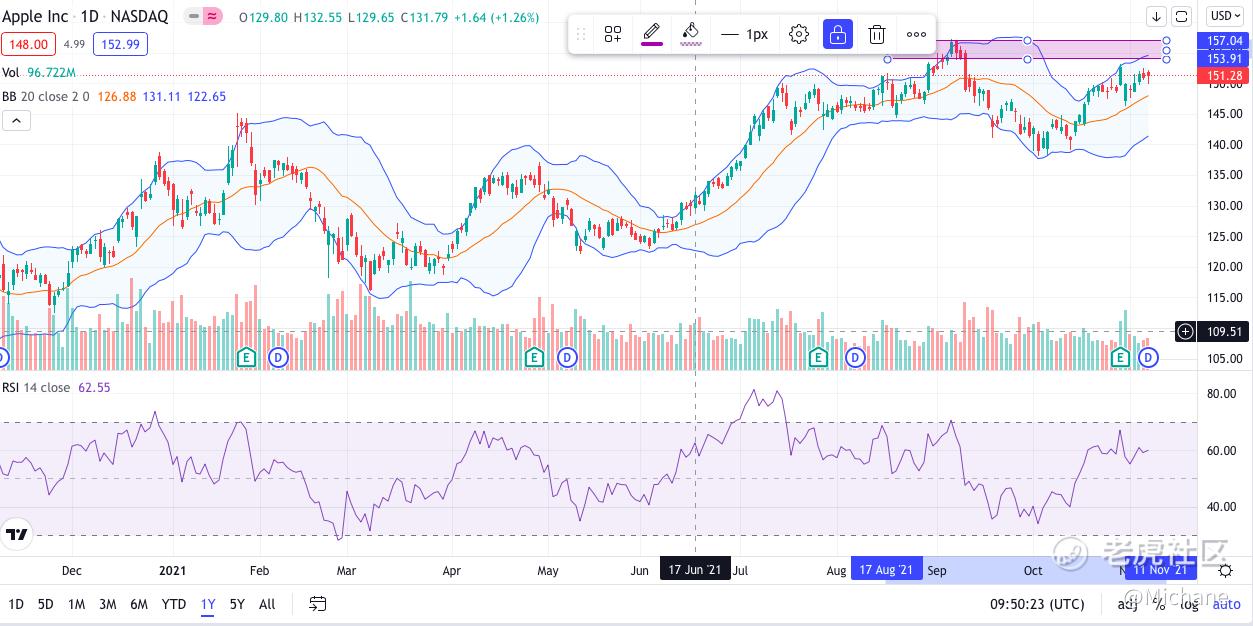Switch to All time range
Viewport: 1253px width, 626px height.
[267, 604]
